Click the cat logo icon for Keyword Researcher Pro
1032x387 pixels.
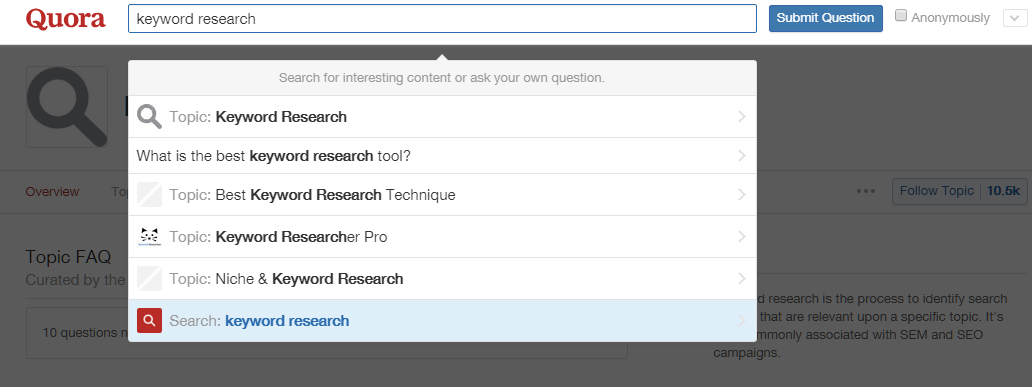click(x=149, y=237)
